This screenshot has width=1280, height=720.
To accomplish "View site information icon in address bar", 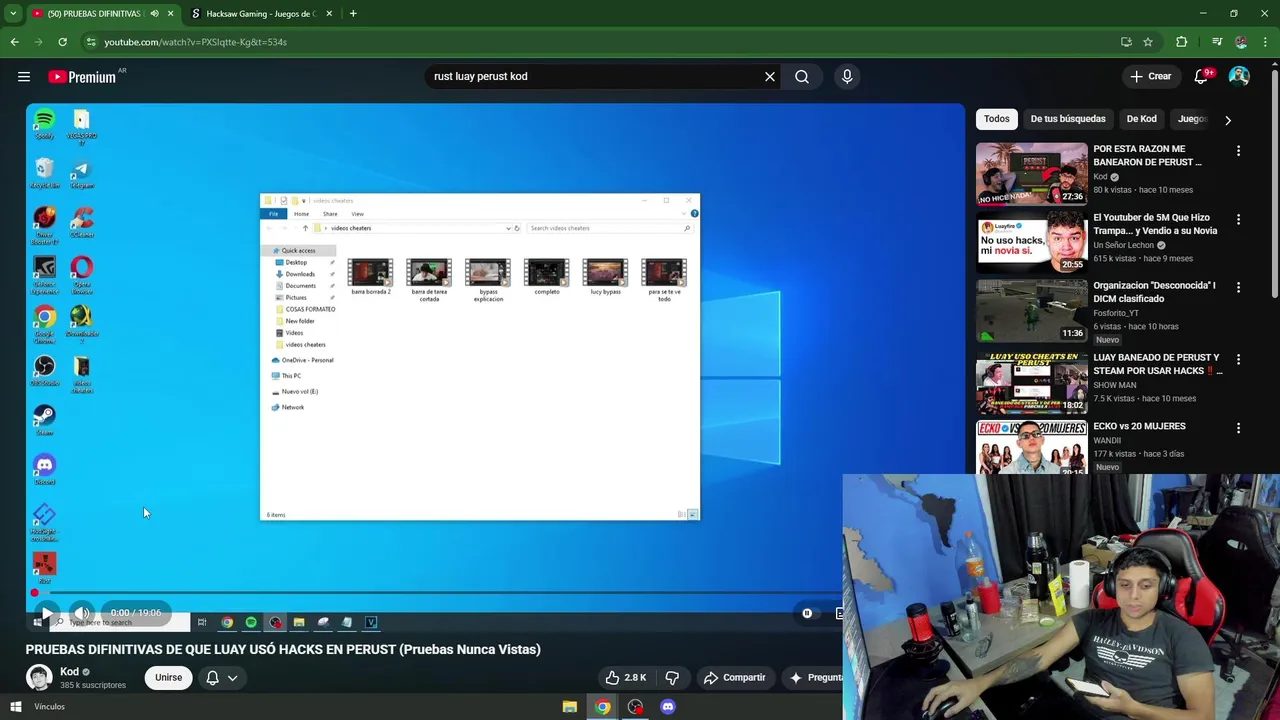I will pyautogui.click(x=91, y=42).
